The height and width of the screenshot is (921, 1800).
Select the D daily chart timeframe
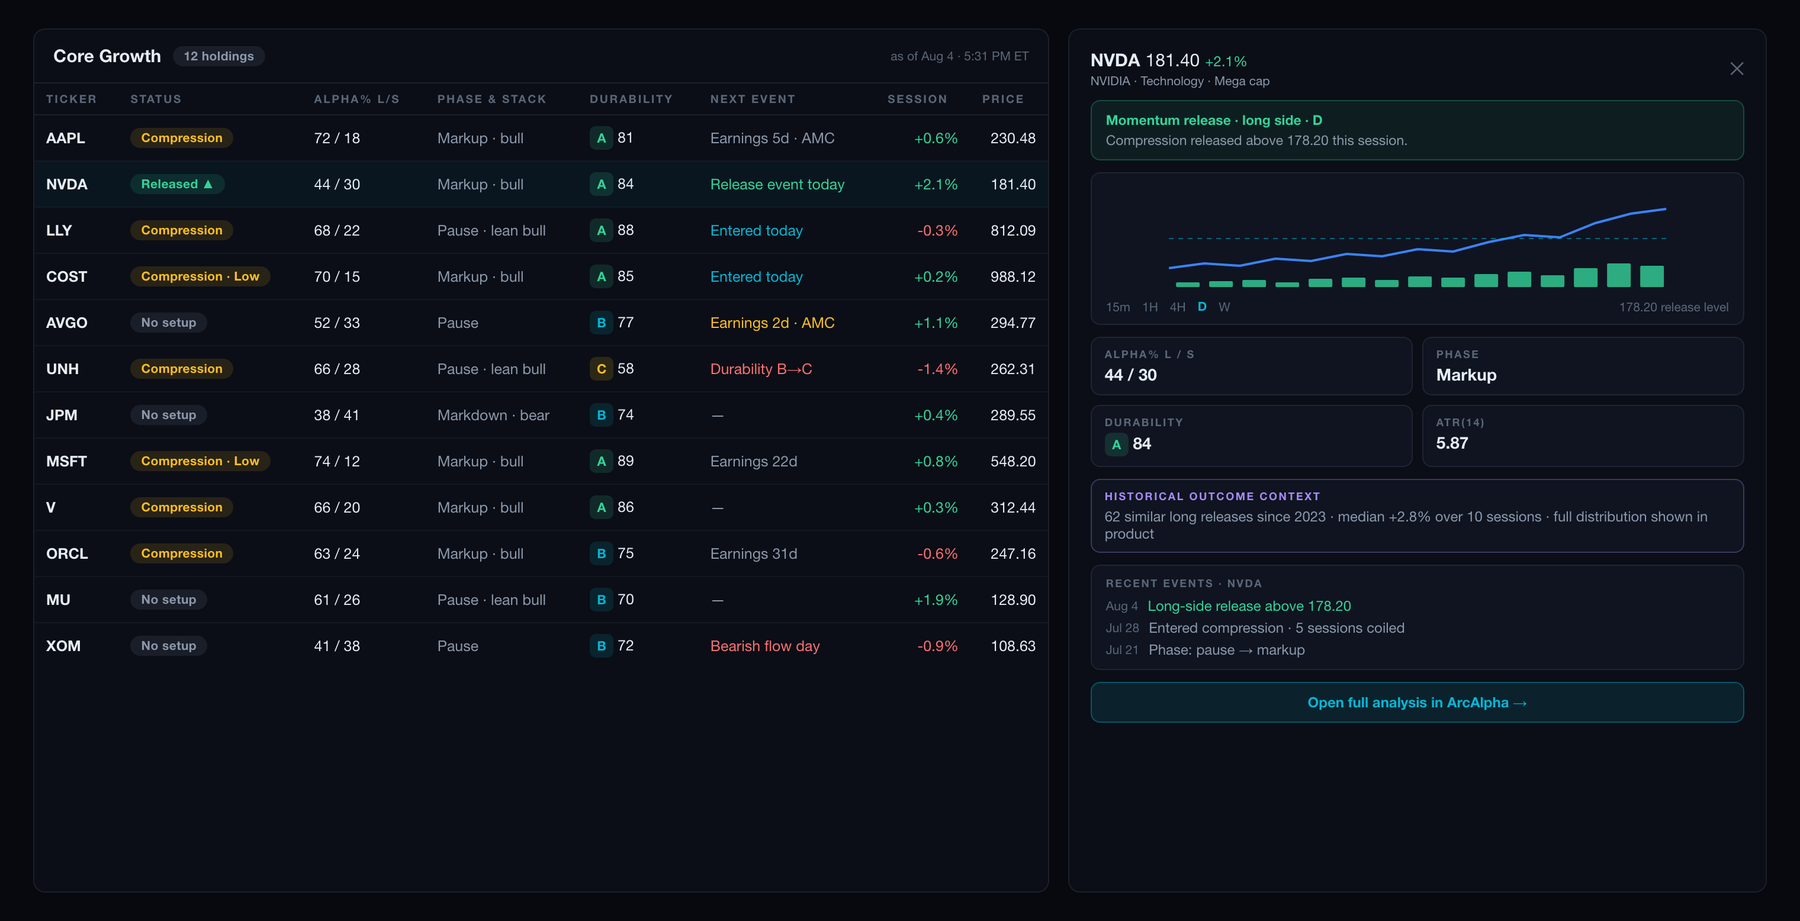point(1202,307)
